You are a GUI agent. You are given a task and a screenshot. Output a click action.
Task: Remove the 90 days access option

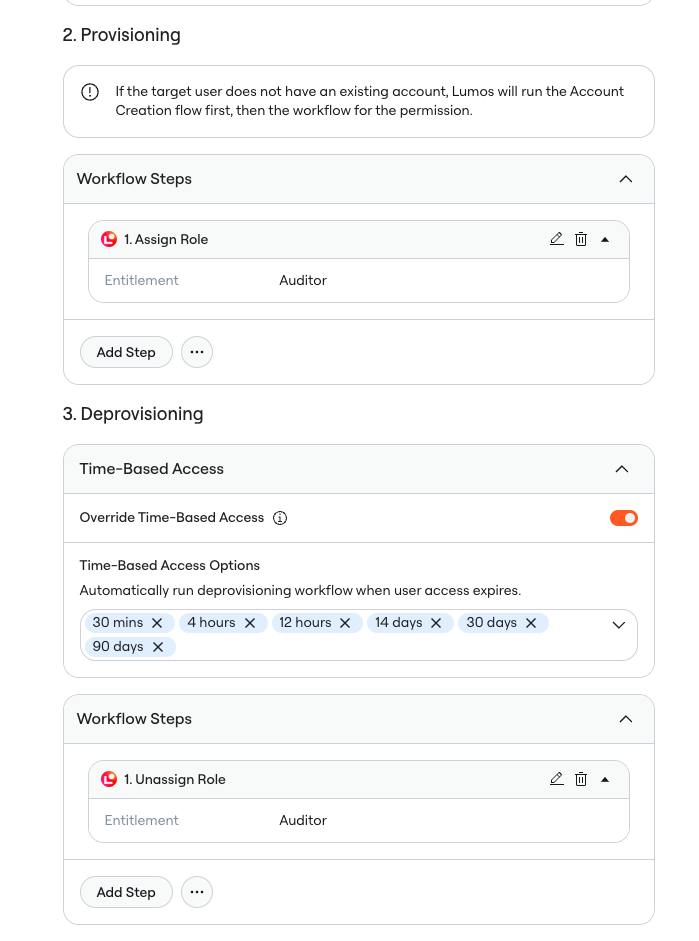158,647
